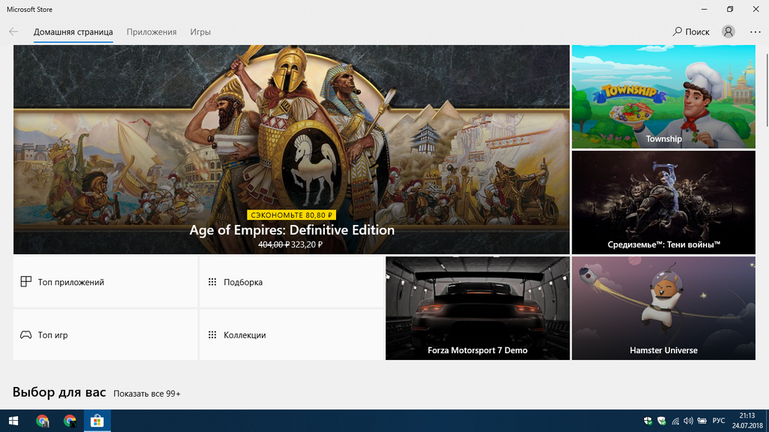Open the Wi-Fi network tray icon
The height and width of the screenshot is (432, 769).
(675, 421)
